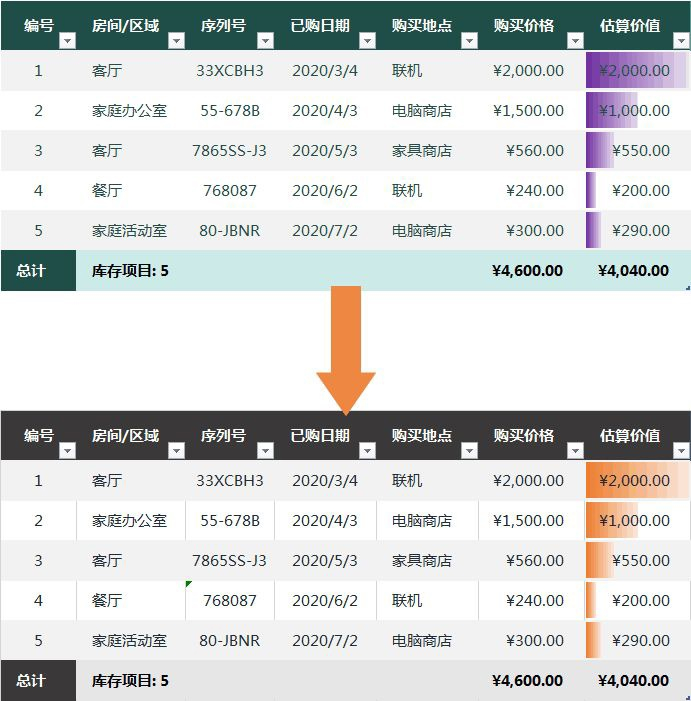The height and width of the screenshot is (701, 691).
Task: Click 库存项目: 5 in the gray total row
Action: point(130,680)
